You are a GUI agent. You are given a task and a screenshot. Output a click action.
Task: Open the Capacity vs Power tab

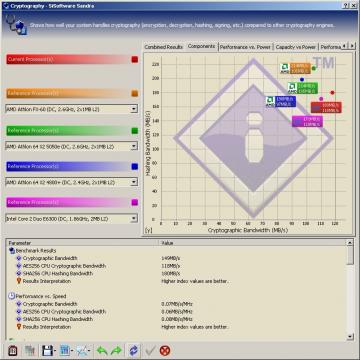click(x=296, y=47)
